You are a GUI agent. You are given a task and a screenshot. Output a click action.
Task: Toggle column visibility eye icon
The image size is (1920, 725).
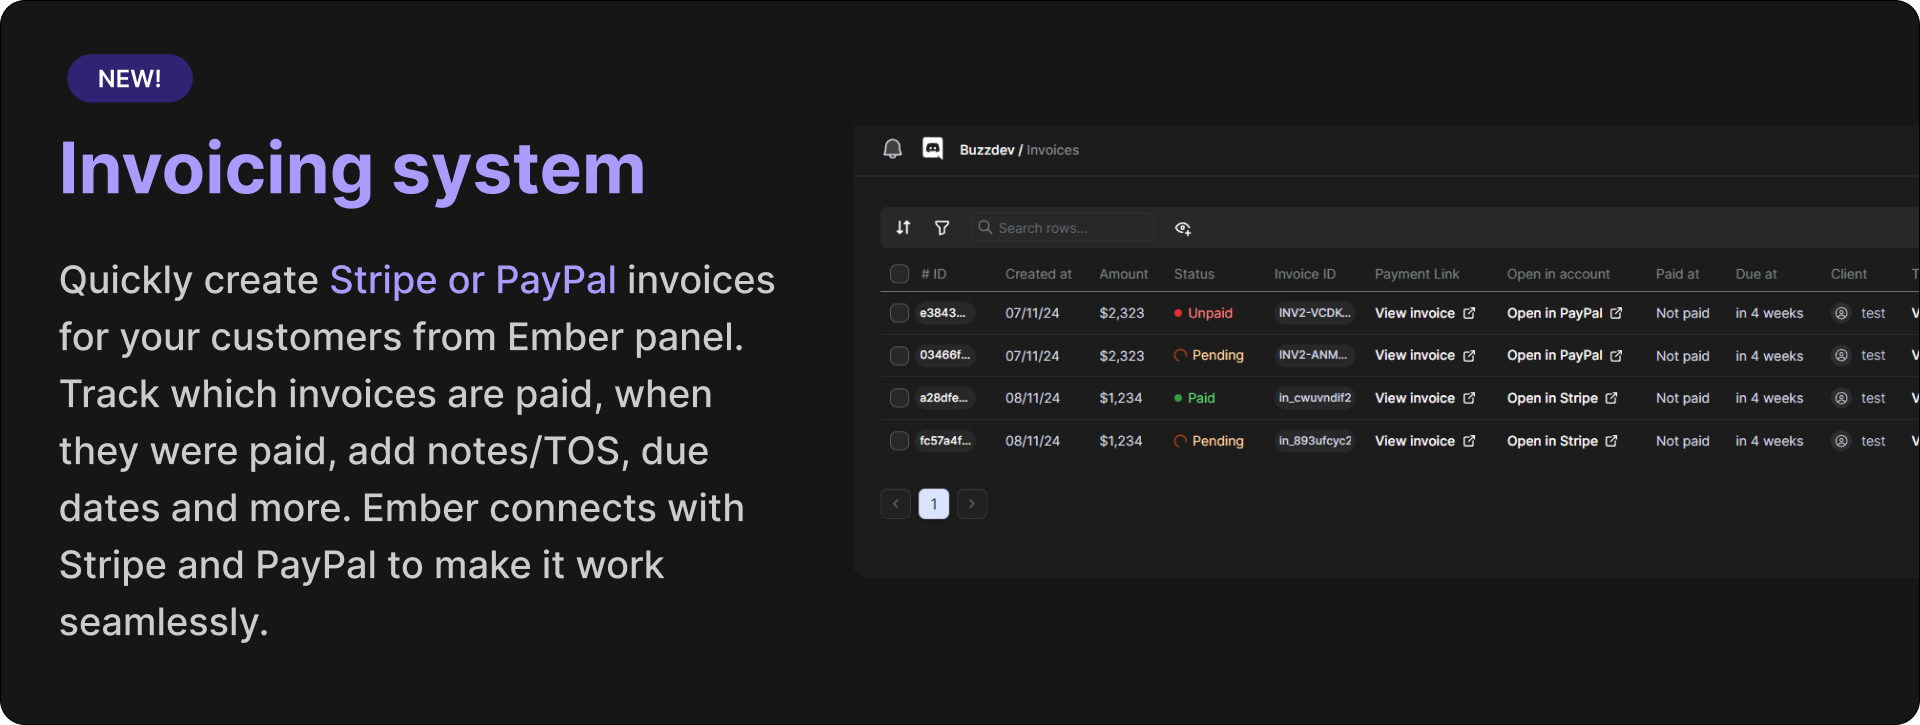pyautogui.click(x=1182, y=229)
